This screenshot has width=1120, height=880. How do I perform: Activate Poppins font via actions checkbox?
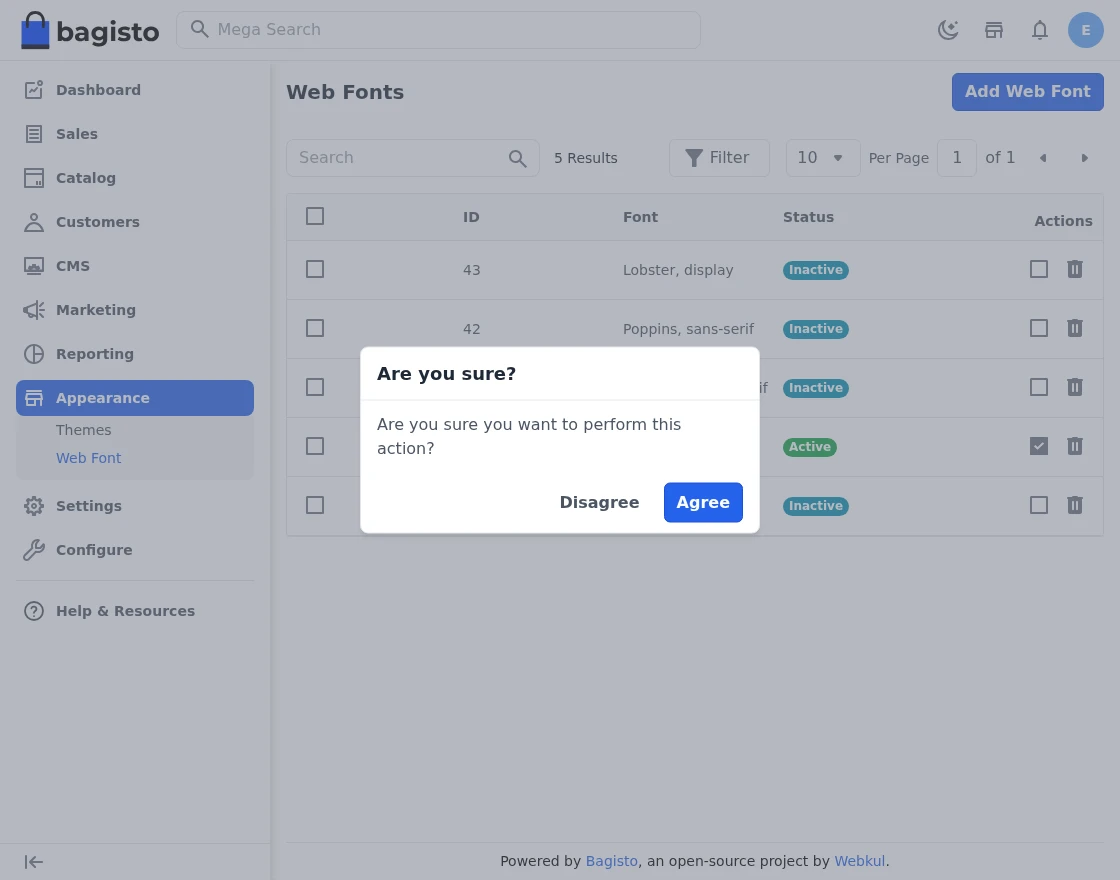(1039, 329)
